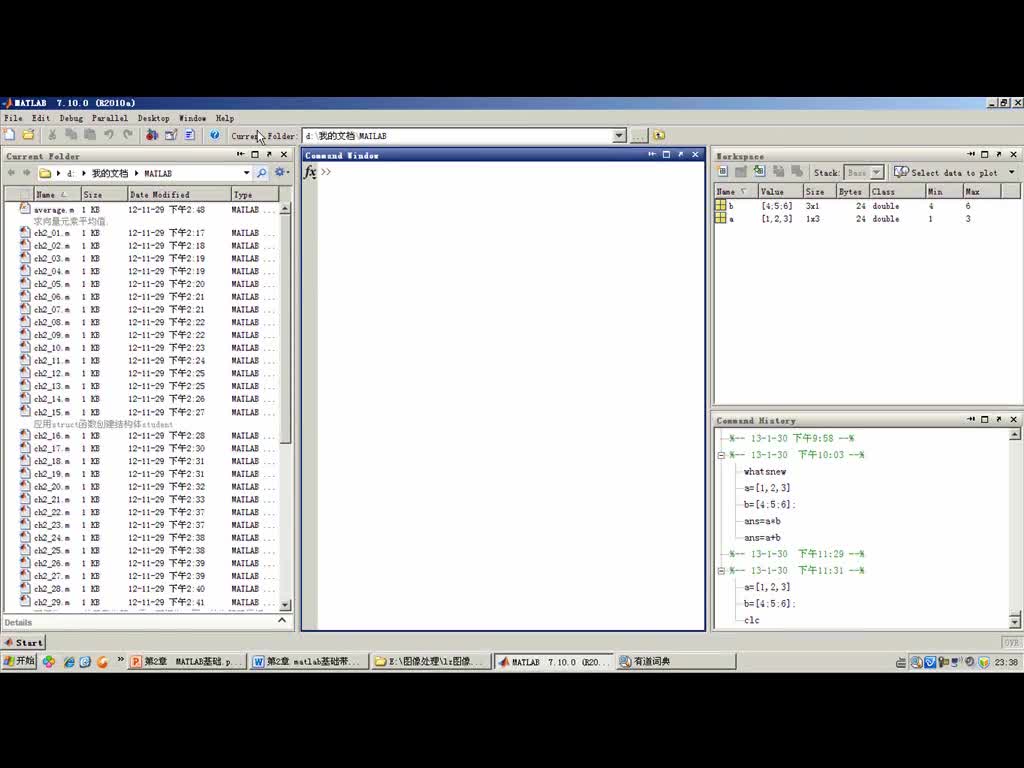Click the Open file toolbar icon
This screenshot has height=768, width=1024.
click(28, 135)
